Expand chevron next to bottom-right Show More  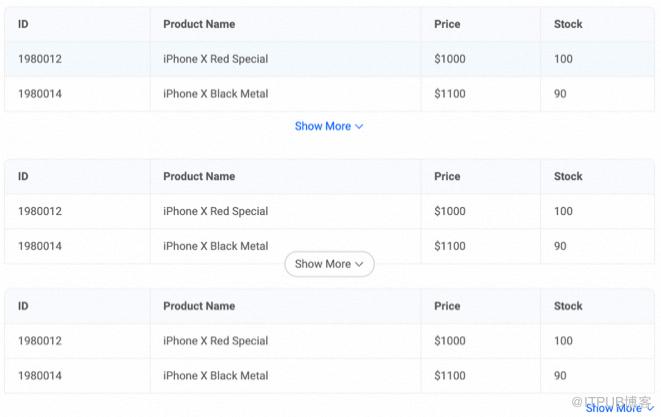coord(650,408)
